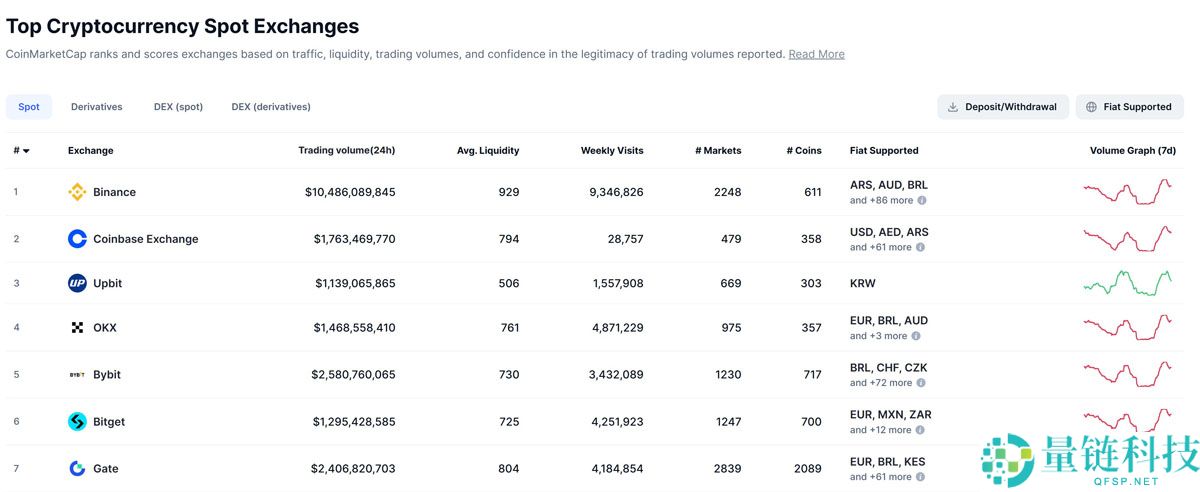Click Coinbase's trading volume $1,763,469,770
The width and height of the screenshot is (1200, 492).
(354, 239)
